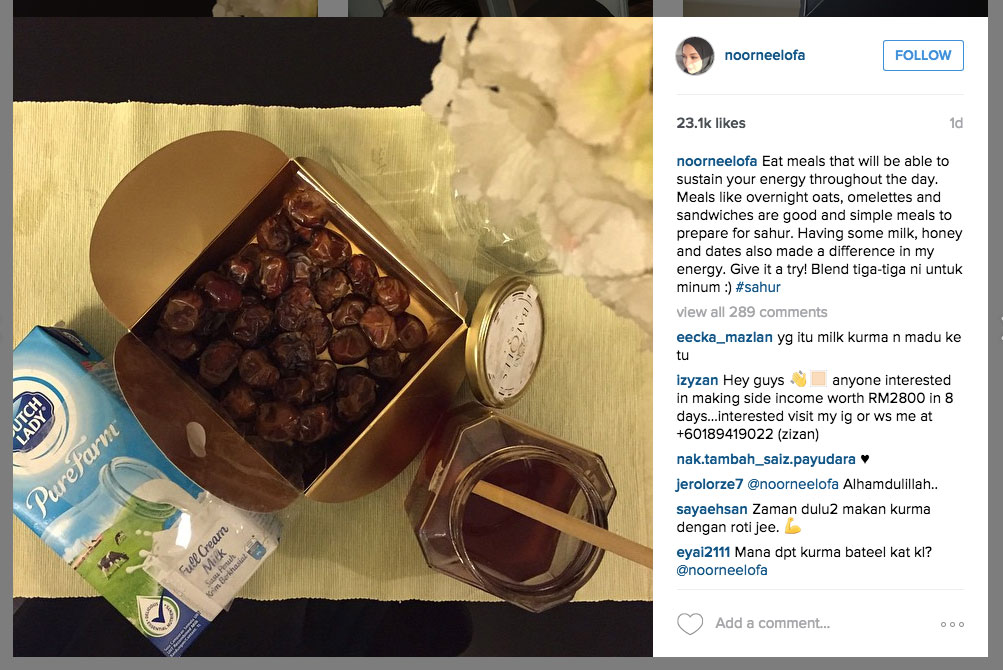Open the #sahur hashtag link
This screenshot has width=1003, height=670.
(758, 287)
